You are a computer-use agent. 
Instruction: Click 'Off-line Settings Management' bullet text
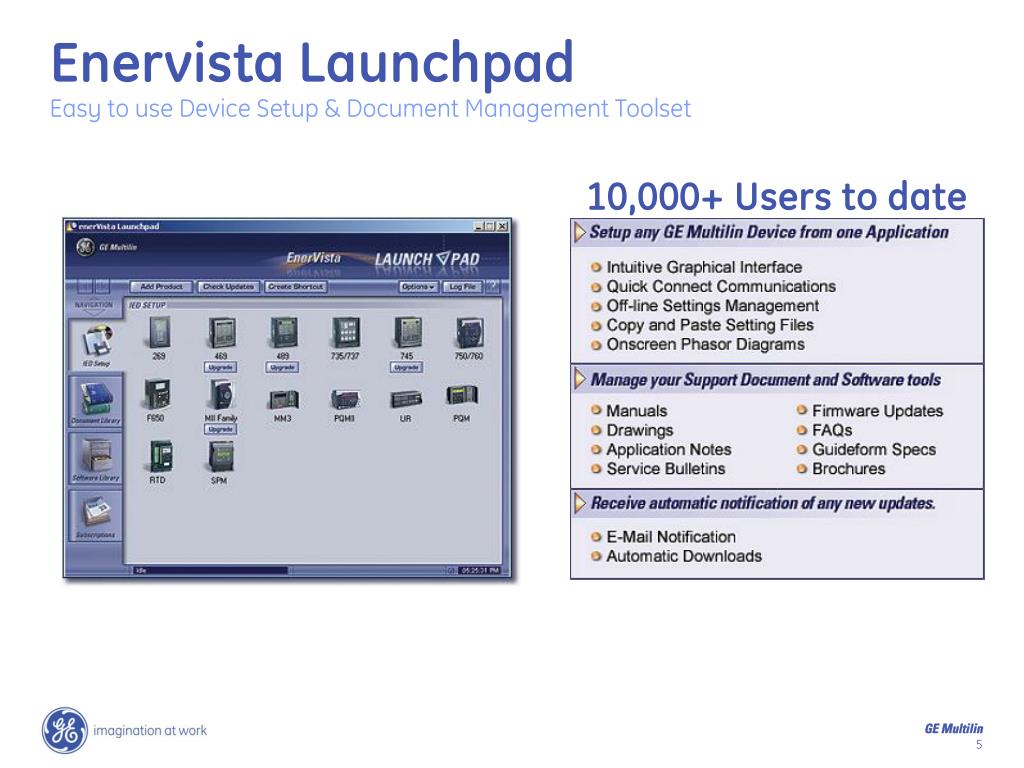tap(712, 306)
